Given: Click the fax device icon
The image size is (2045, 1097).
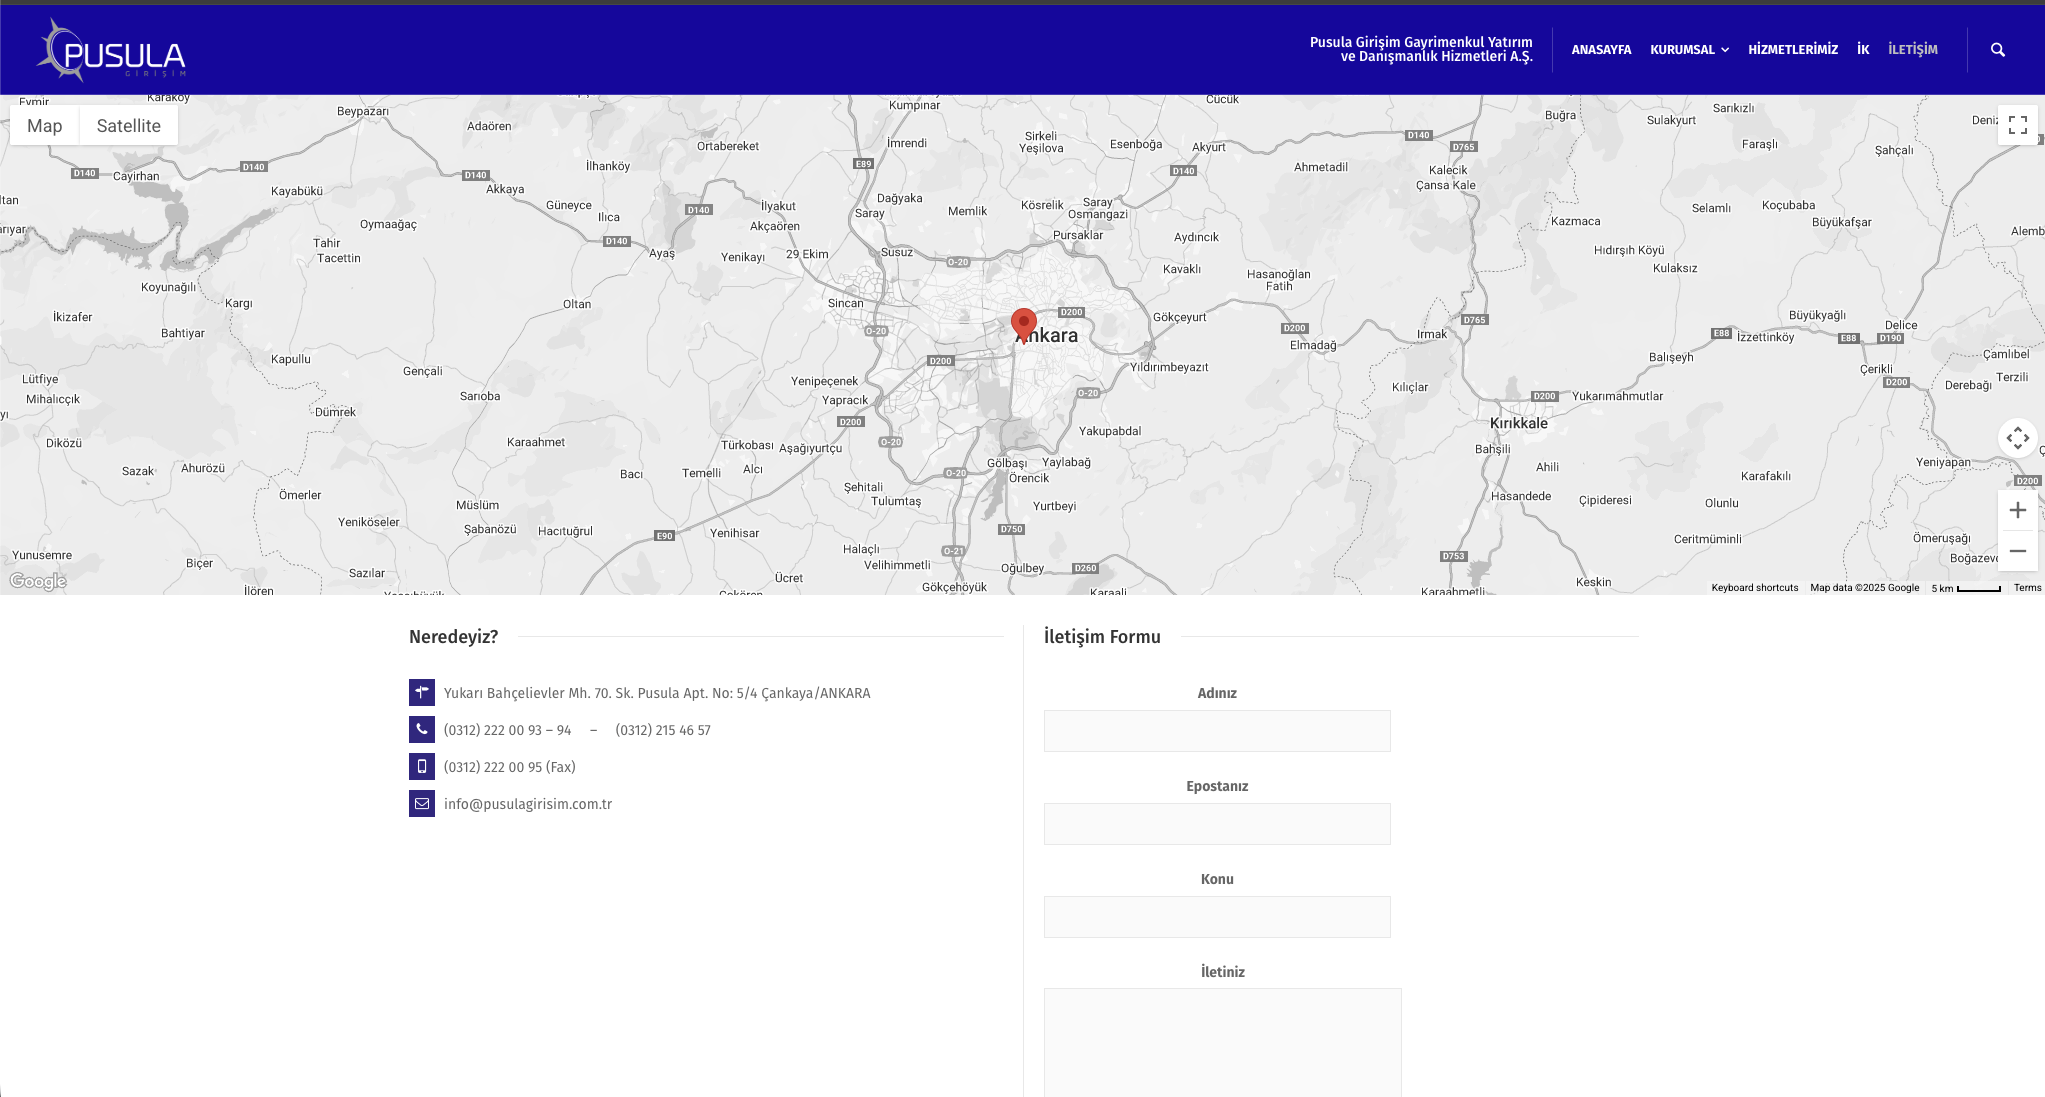Looking at the screenshot, I should (421, 766).
